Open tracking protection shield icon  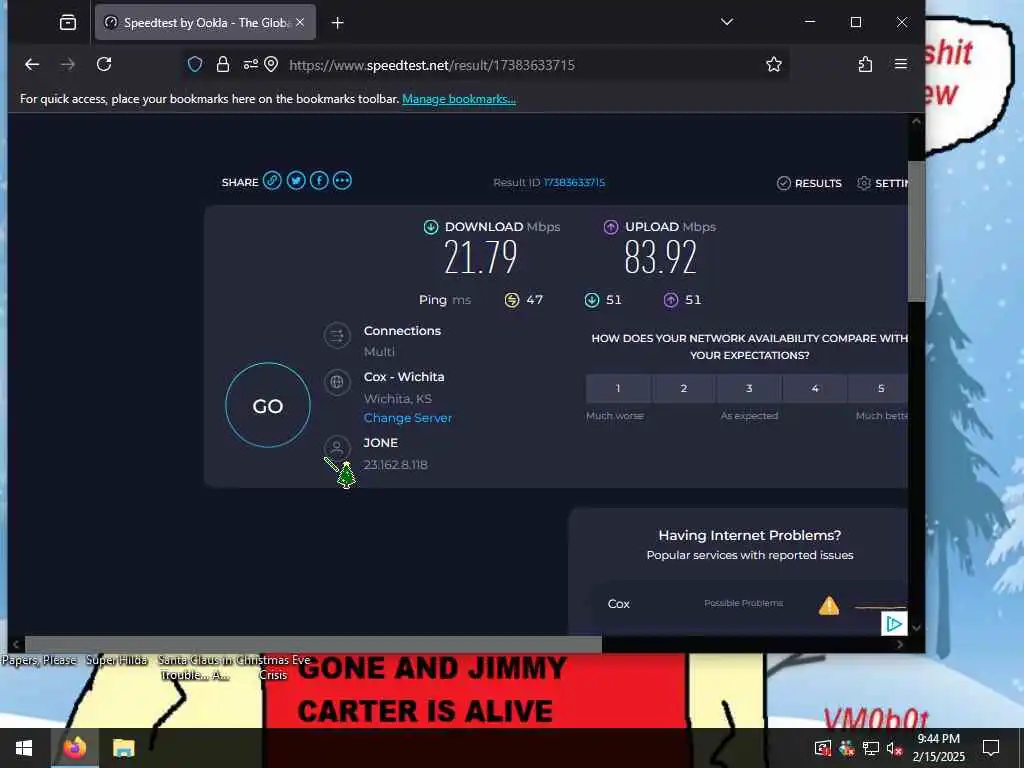coord(195,64)
